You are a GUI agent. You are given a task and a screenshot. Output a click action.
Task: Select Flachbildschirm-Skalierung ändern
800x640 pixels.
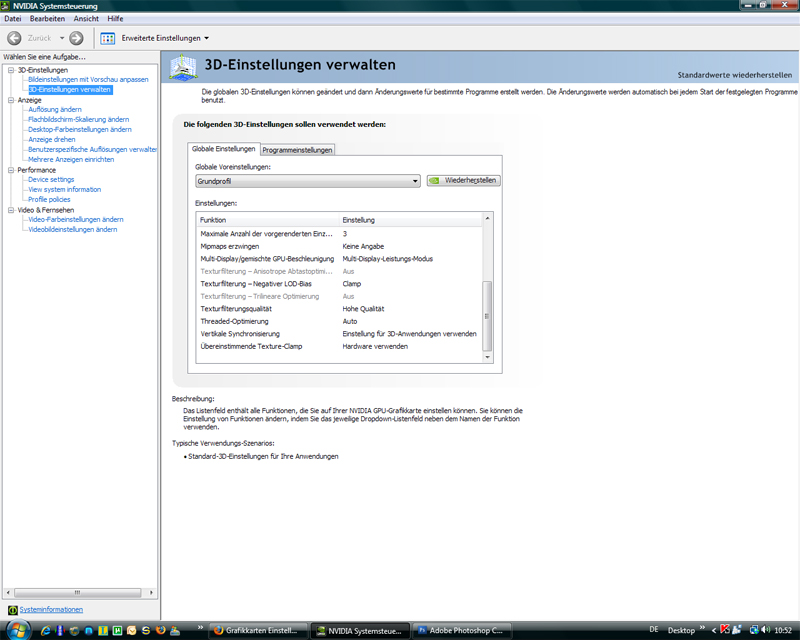79,119
